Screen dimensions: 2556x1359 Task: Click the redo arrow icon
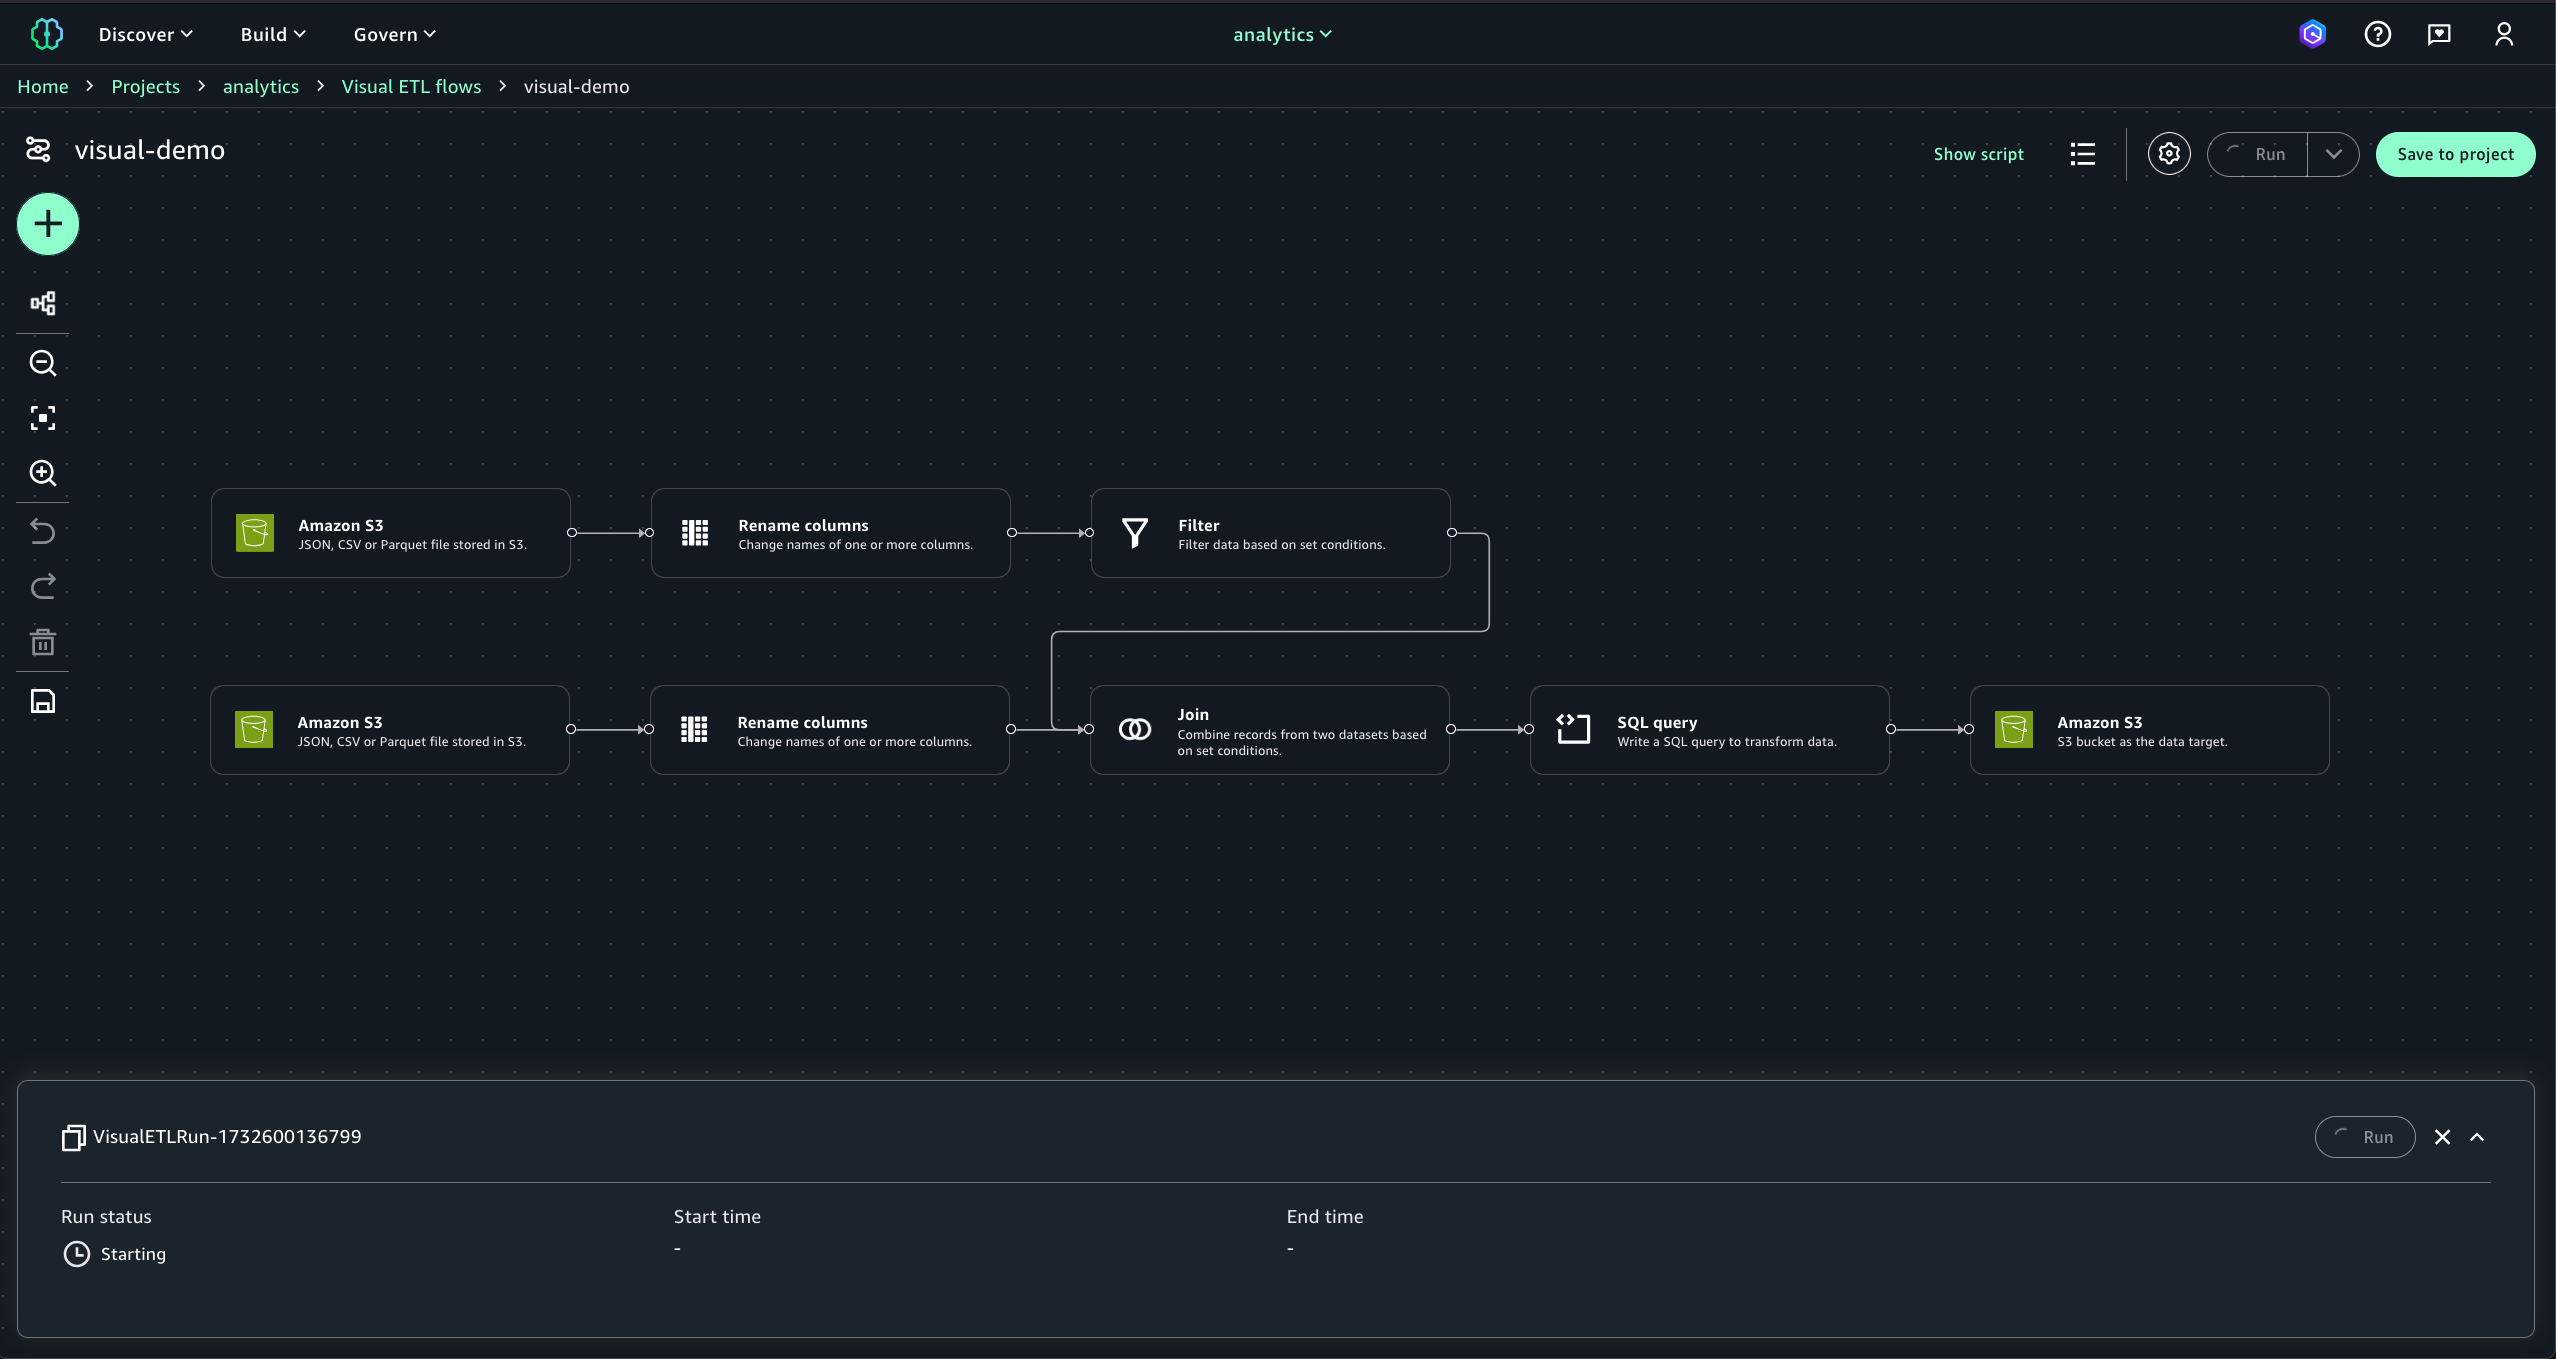pyautogui.click(x=42, y=587)
